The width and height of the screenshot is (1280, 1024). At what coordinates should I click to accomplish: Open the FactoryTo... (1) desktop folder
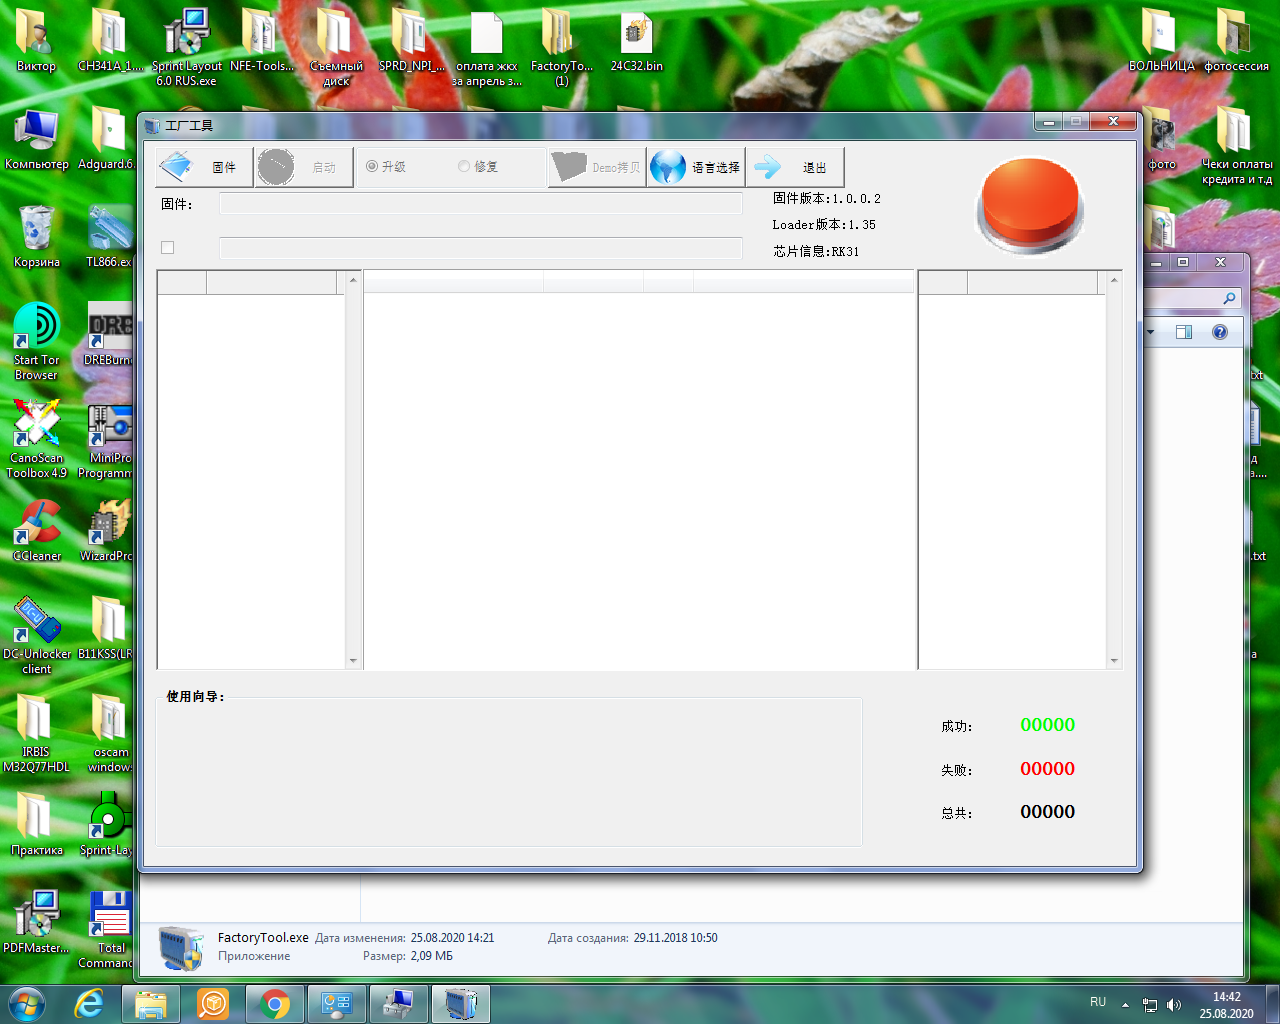561,46
